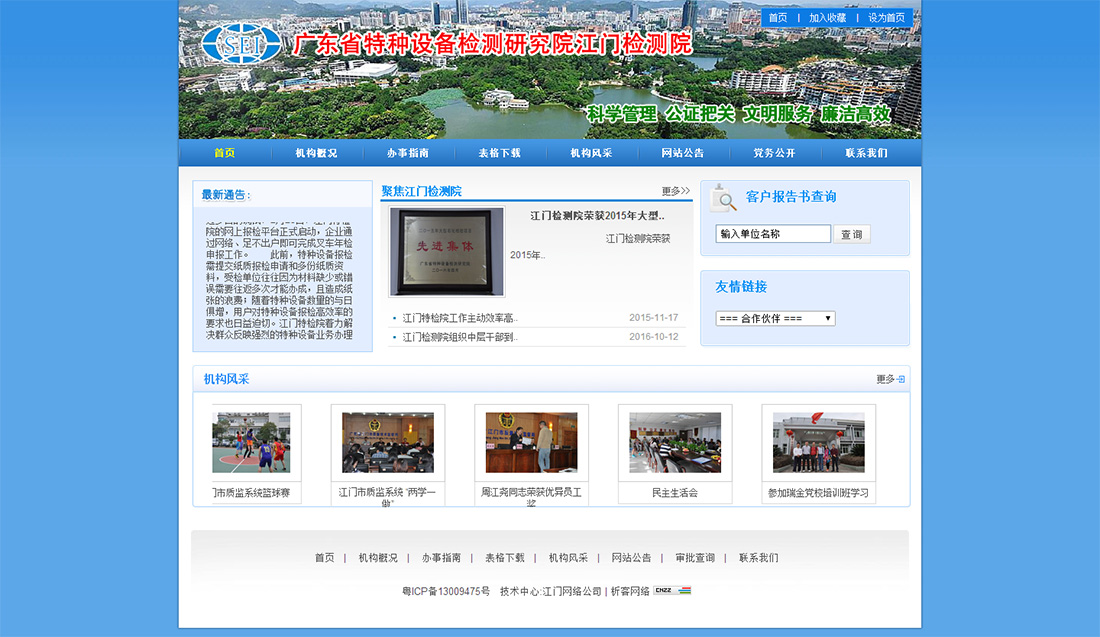
Task: Go to 办事指南 in the navigation bar
Action: click(408, 153)
